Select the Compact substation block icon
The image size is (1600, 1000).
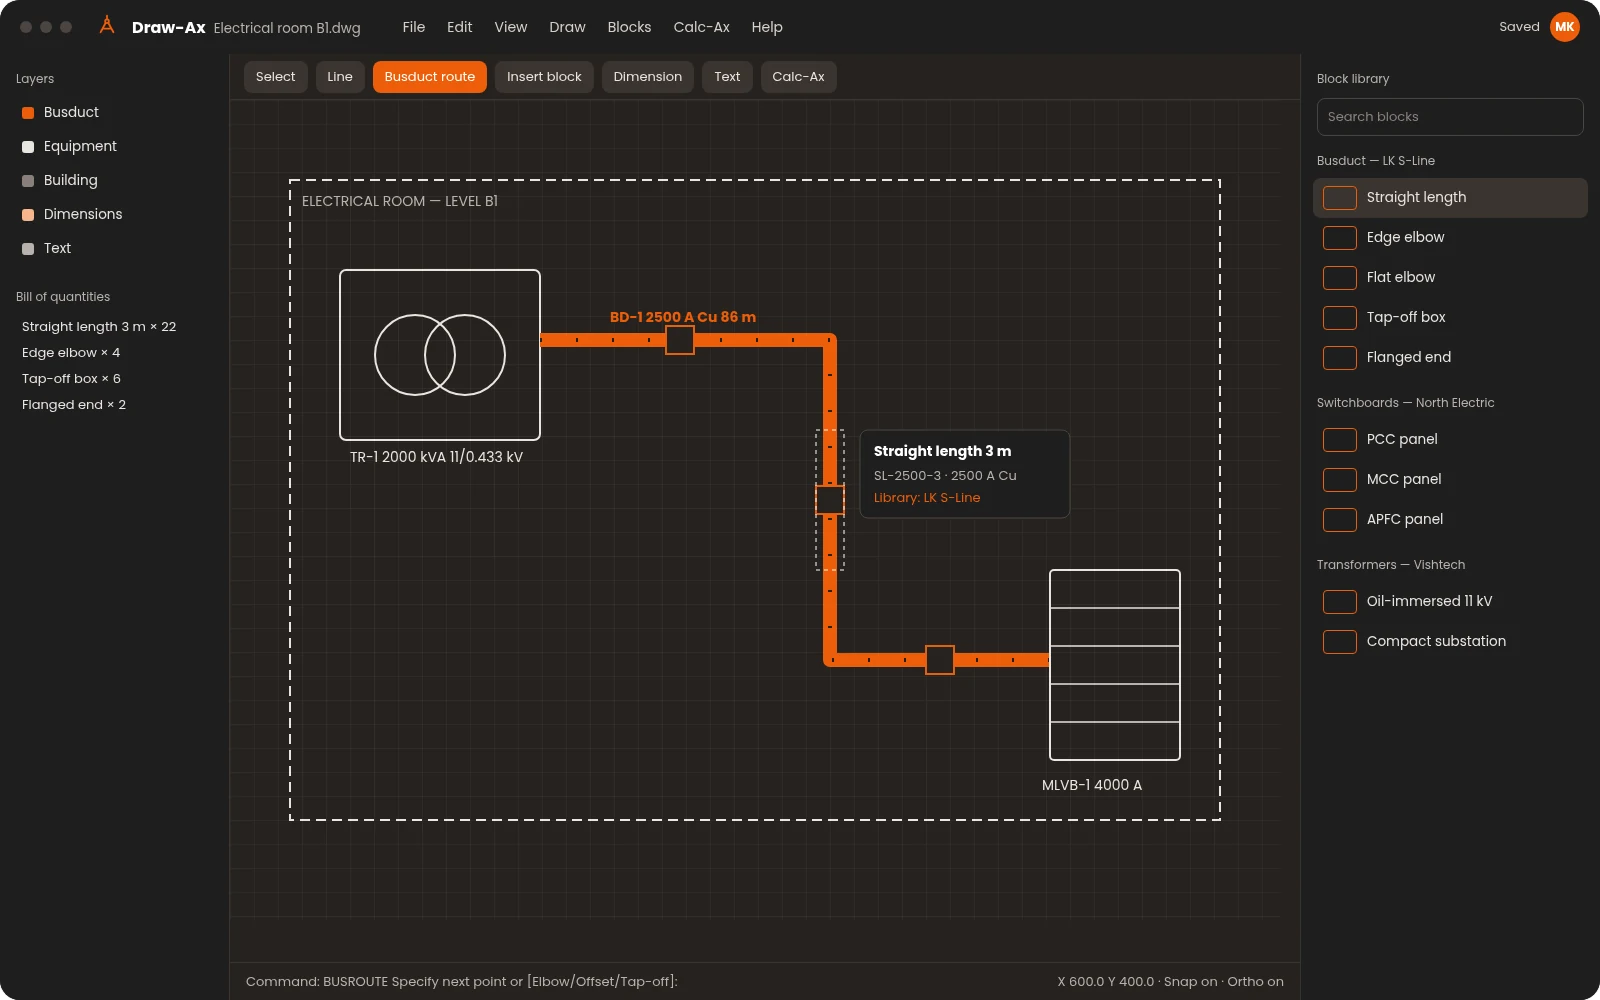pyautogui.click(x=1340, y=642)
